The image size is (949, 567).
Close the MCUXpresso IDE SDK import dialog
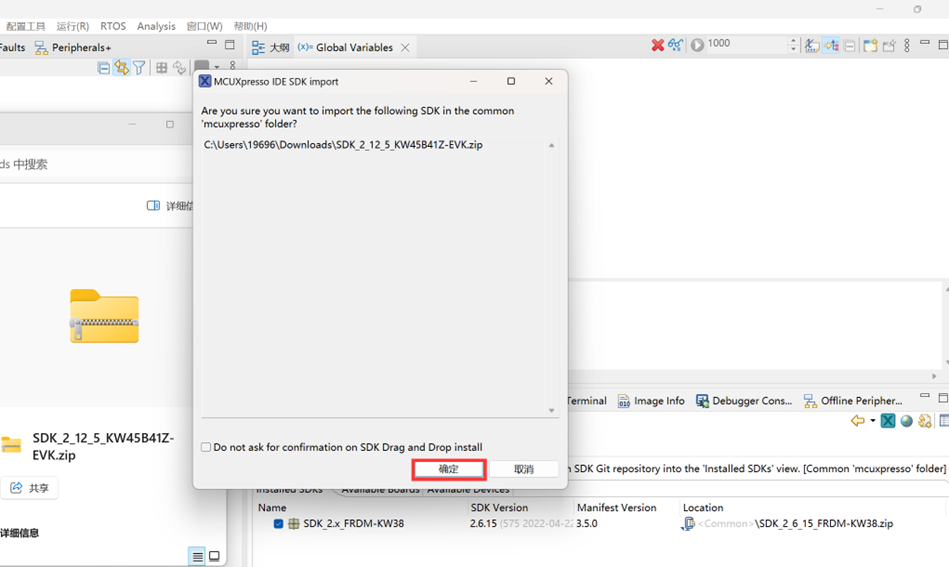pyautogui.click(x=548, y=81)
